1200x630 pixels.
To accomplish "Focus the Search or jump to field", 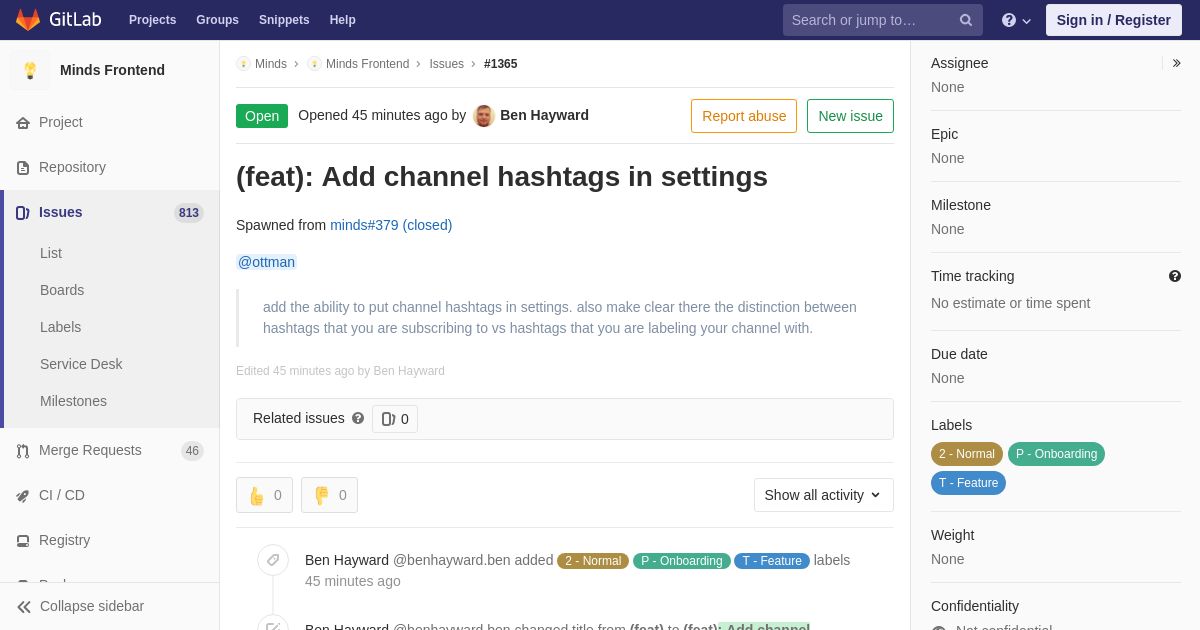I will click(x=870, y=20).
